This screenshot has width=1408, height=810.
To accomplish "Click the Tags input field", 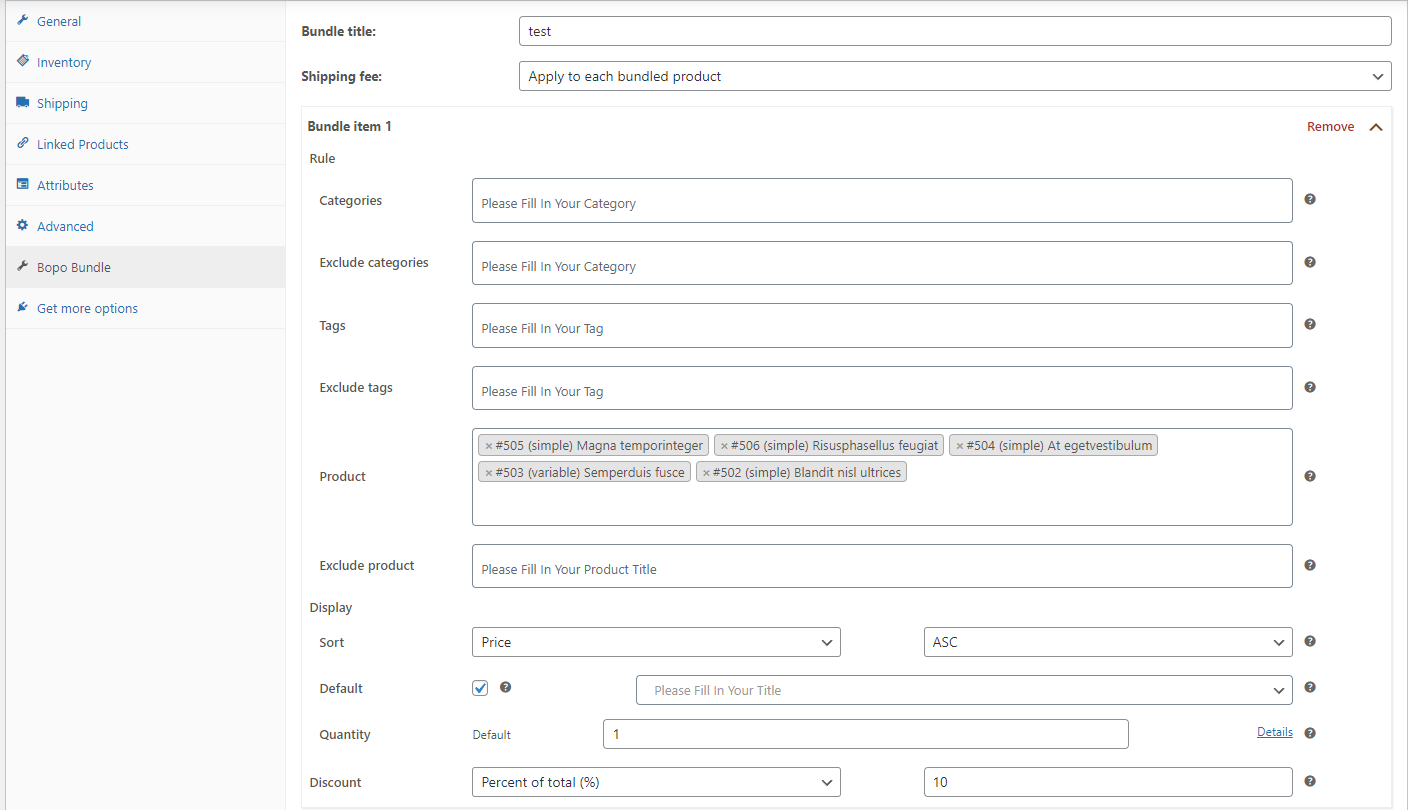I will click(x=882, y=326).
